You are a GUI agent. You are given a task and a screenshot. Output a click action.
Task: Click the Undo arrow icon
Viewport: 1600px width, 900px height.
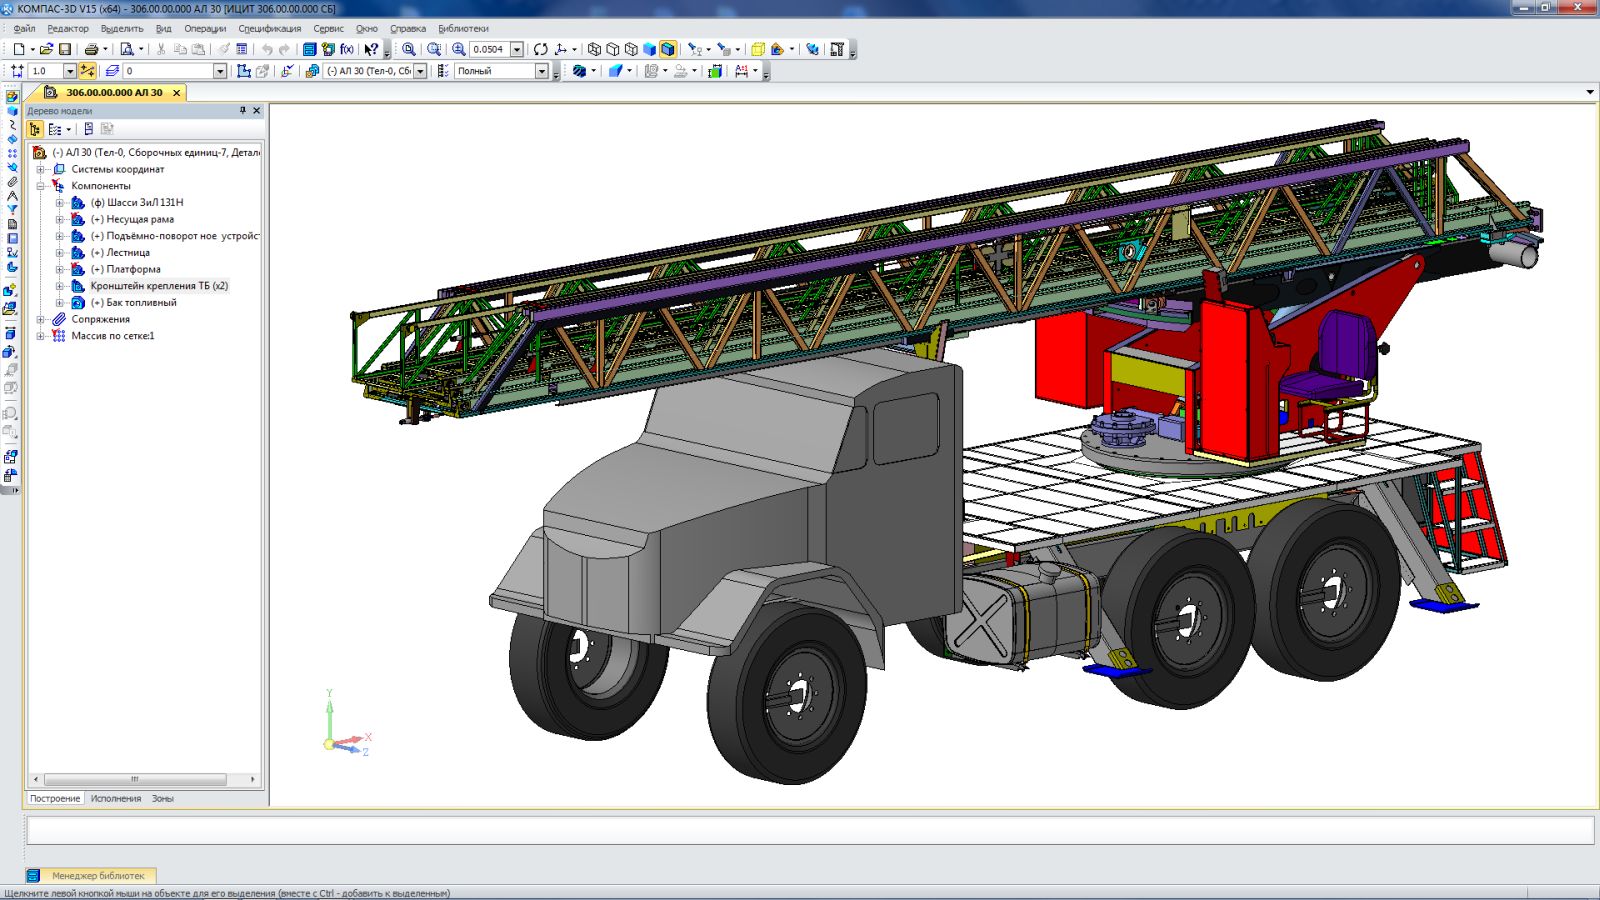click(267, 49)
